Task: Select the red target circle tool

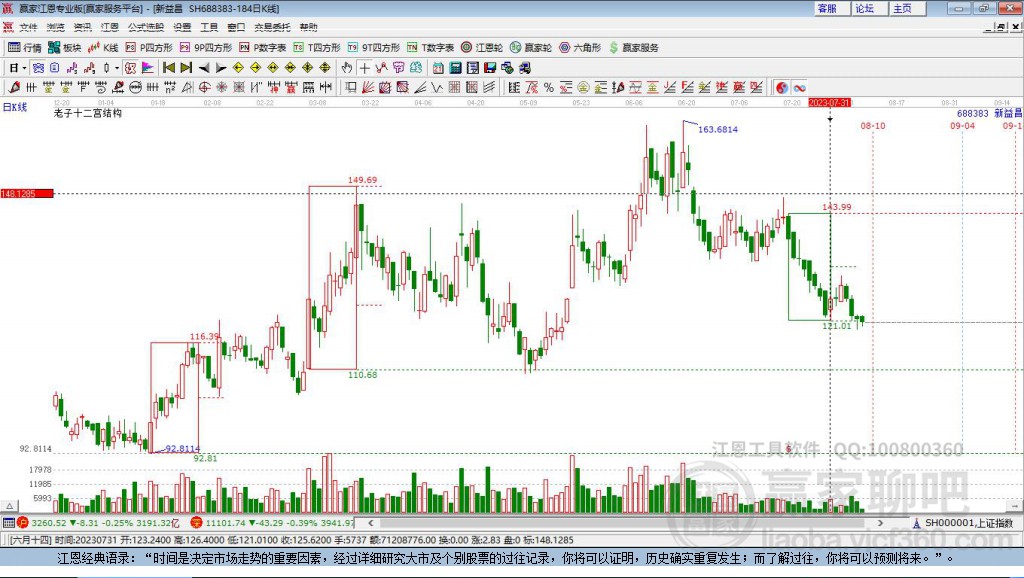Action: pos(204,88)
